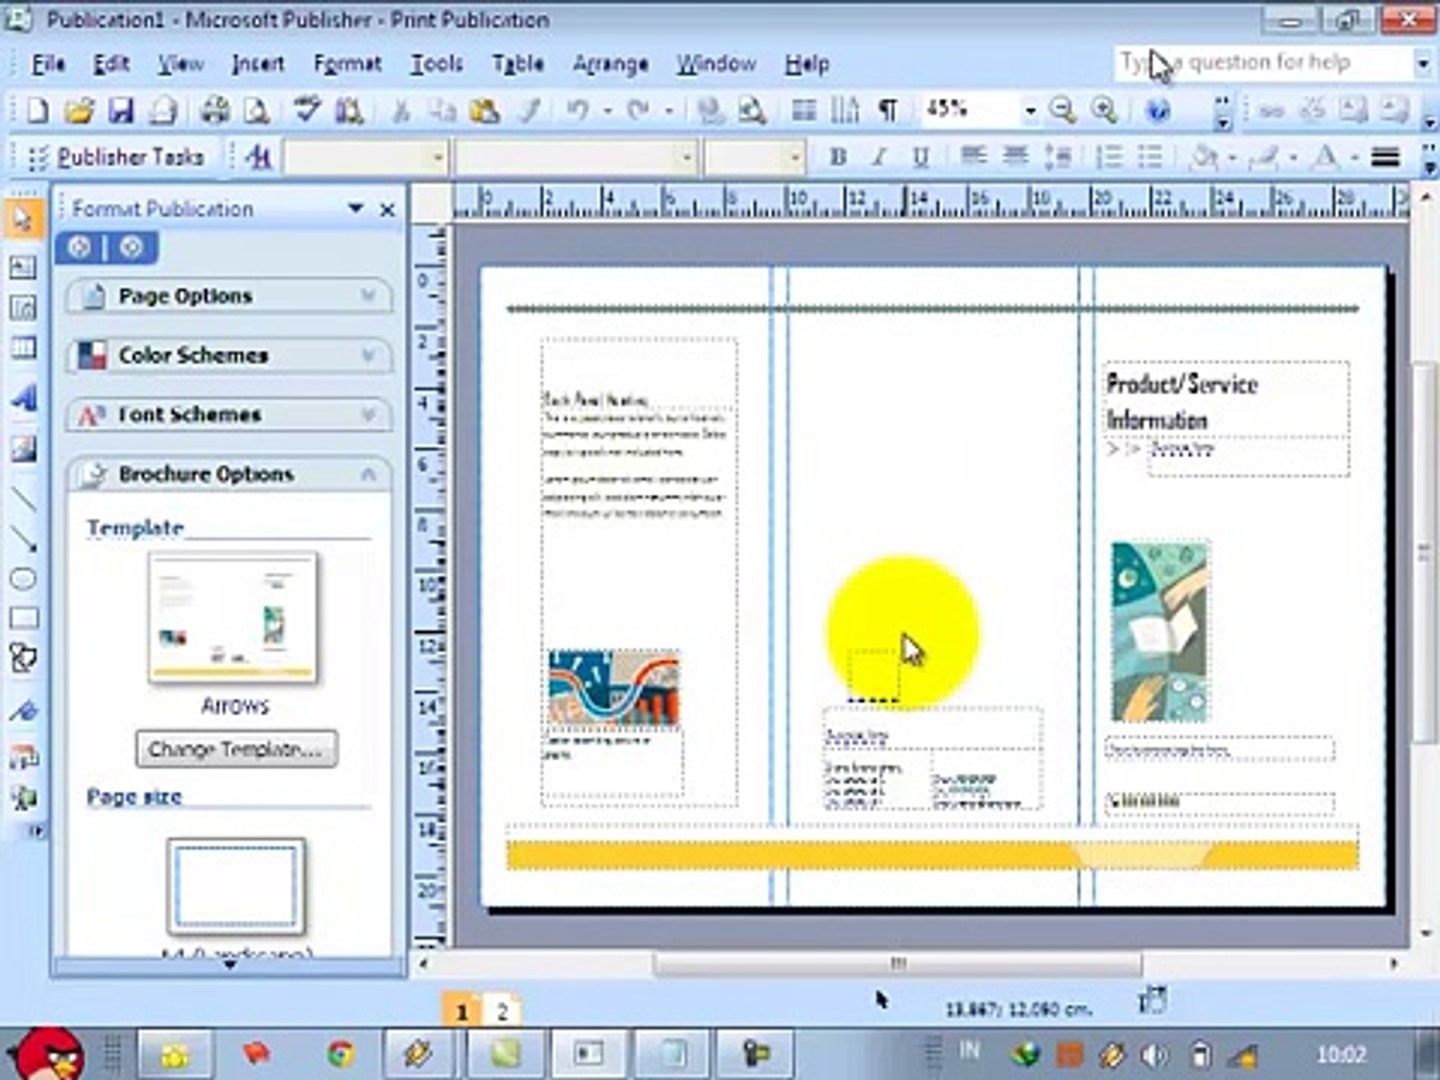
Task: Switch to page 2 tab
Action: (502, 1011)
